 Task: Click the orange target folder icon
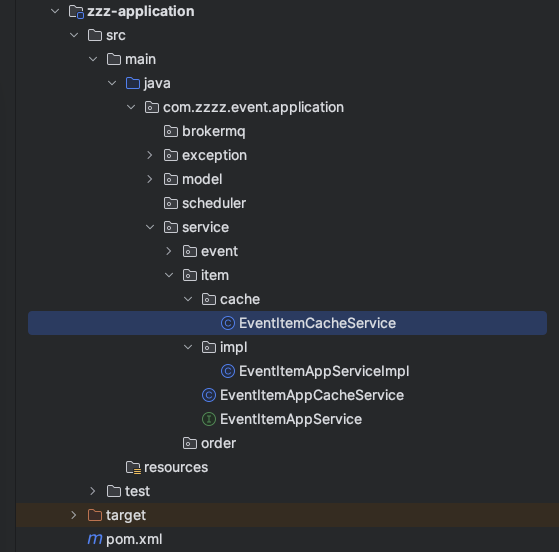click(95, 515)
